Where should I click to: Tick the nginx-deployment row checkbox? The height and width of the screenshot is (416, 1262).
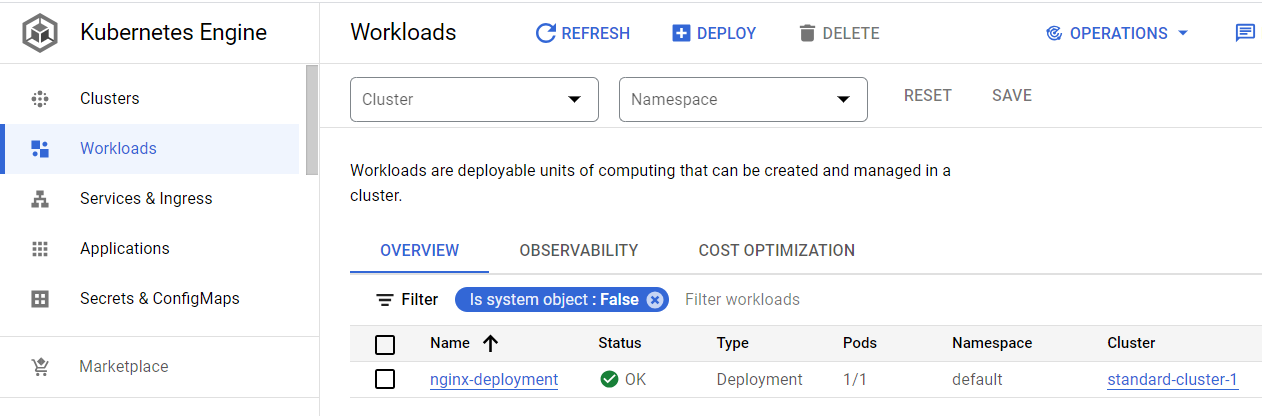[385, 379]
